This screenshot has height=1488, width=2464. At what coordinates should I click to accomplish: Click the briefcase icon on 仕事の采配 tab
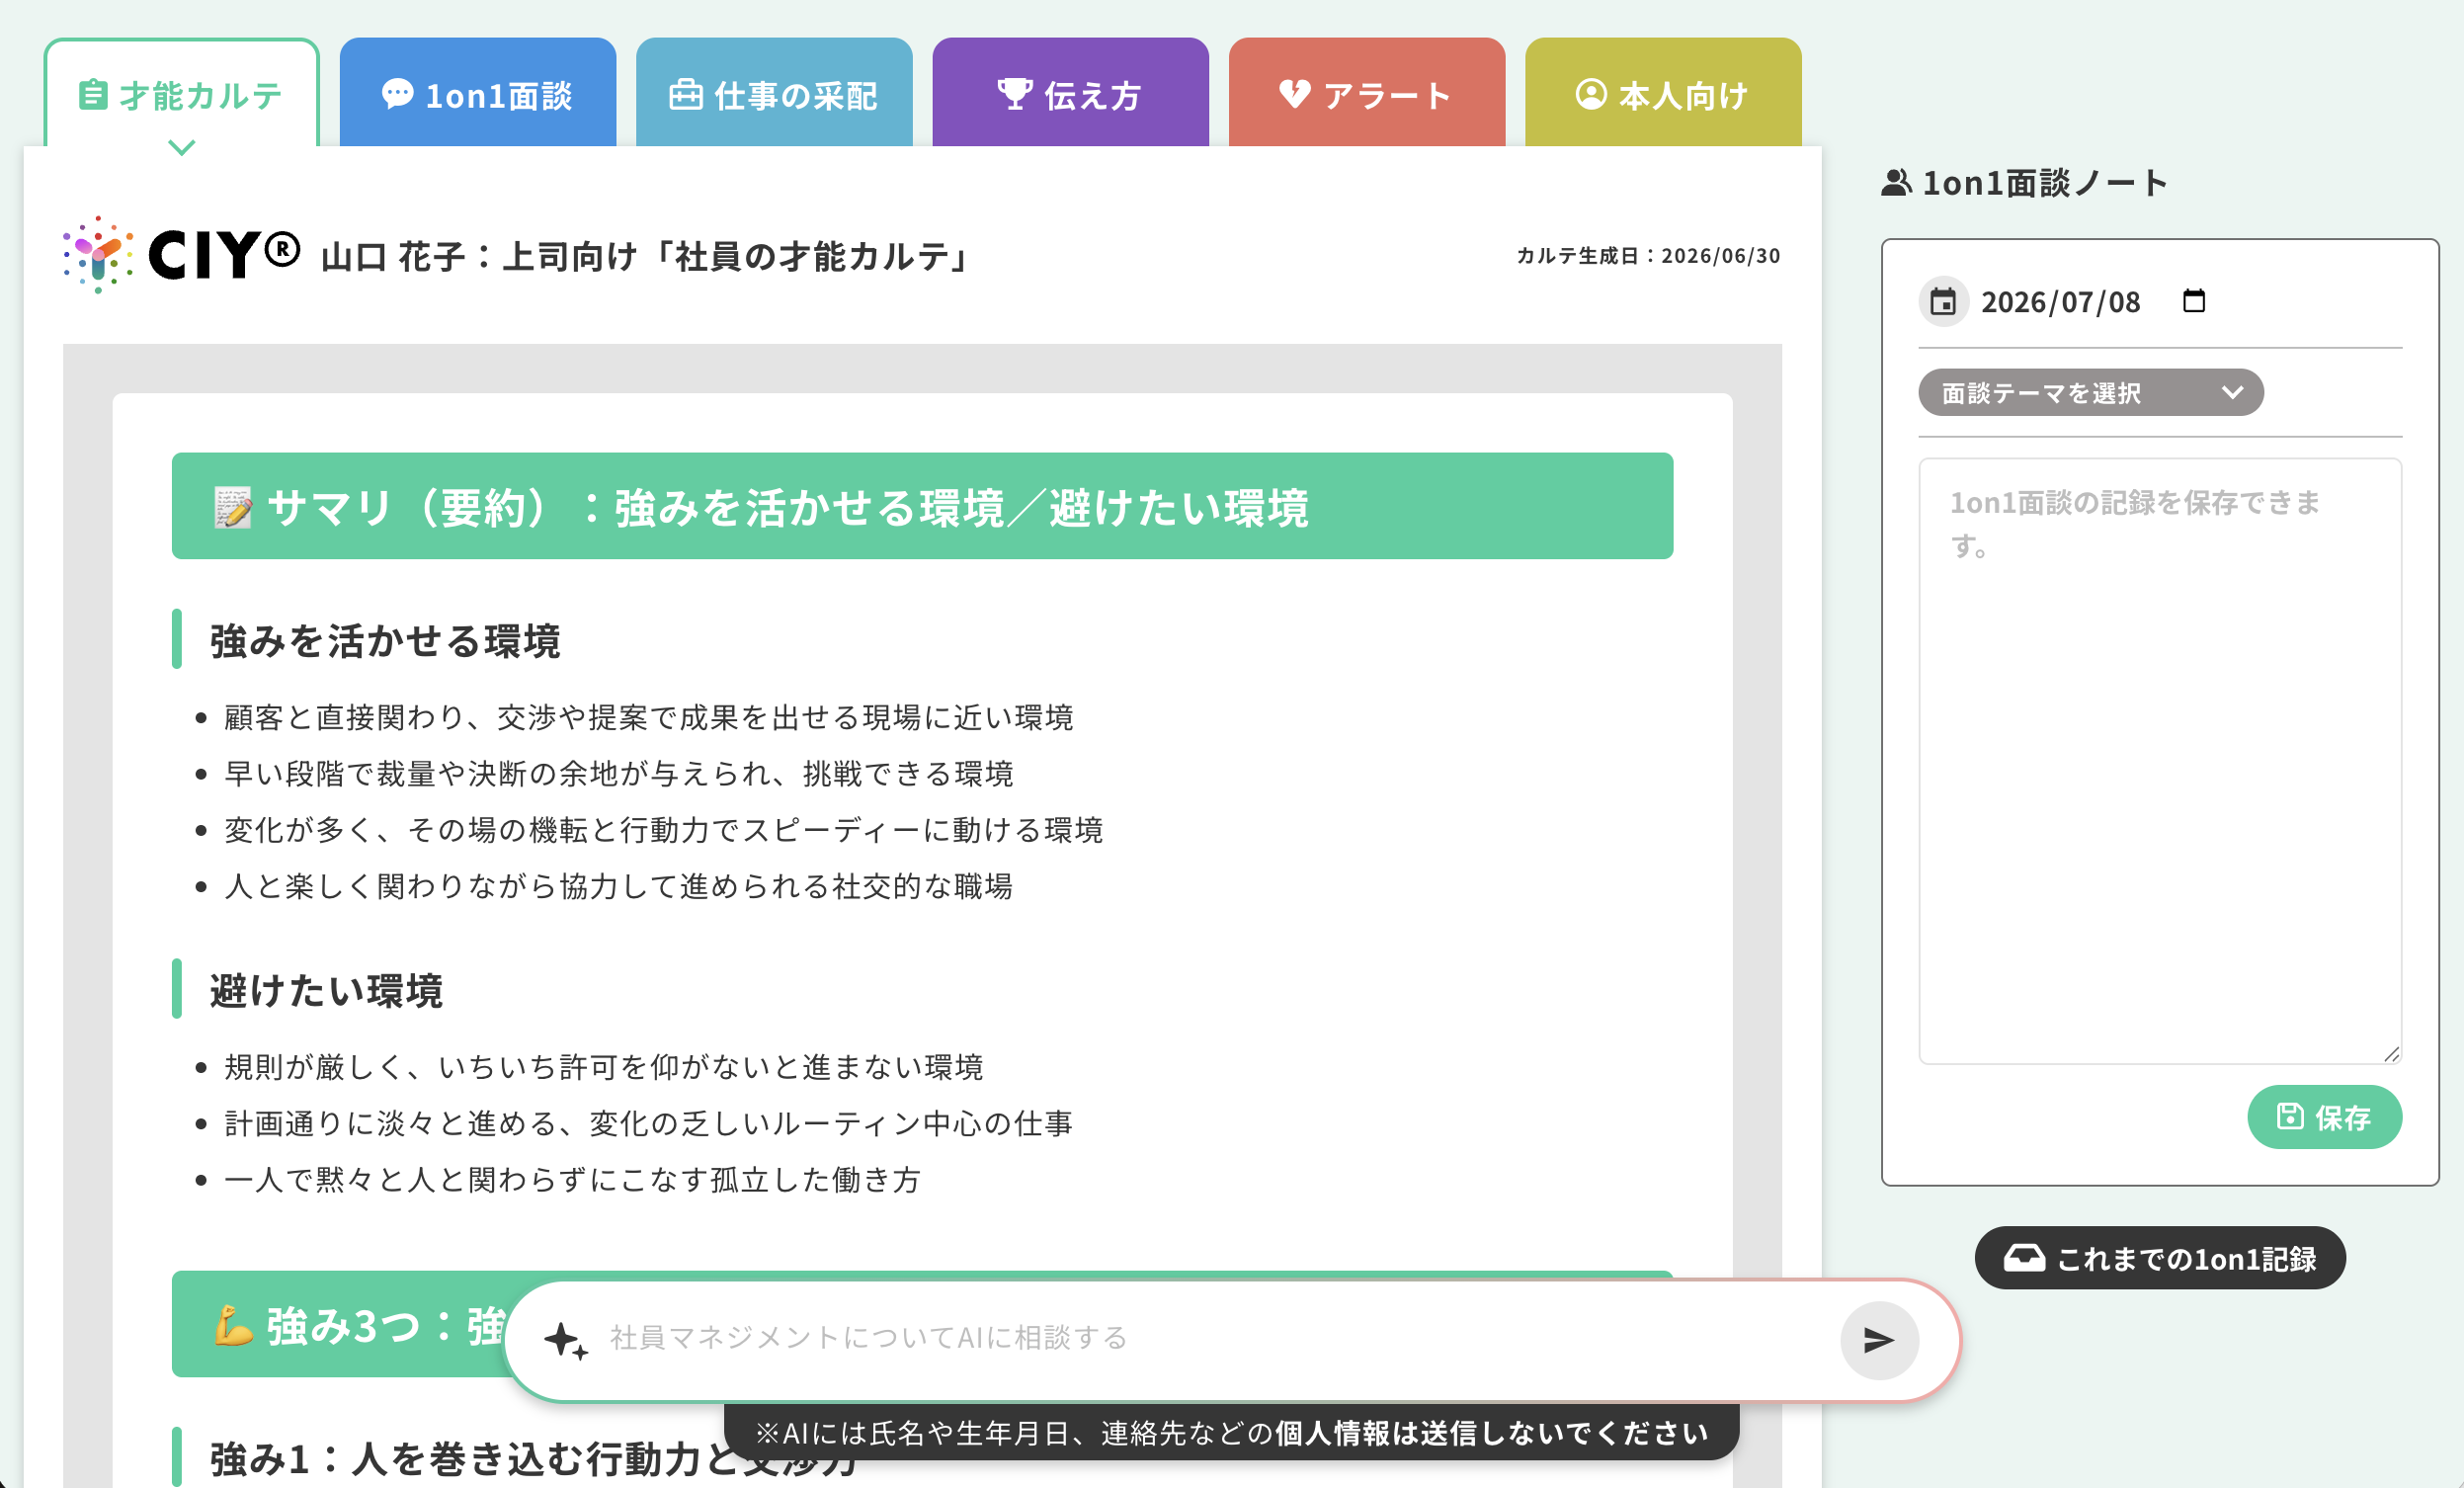(x=685, y=94)
